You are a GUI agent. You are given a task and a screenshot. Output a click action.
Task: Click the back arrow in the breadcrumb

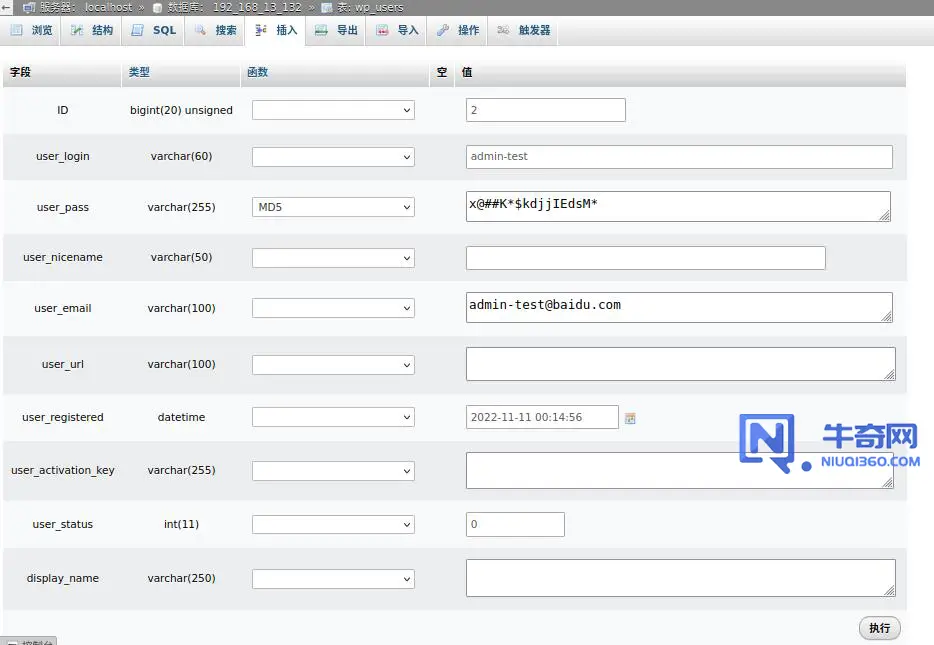pos(6,7)
